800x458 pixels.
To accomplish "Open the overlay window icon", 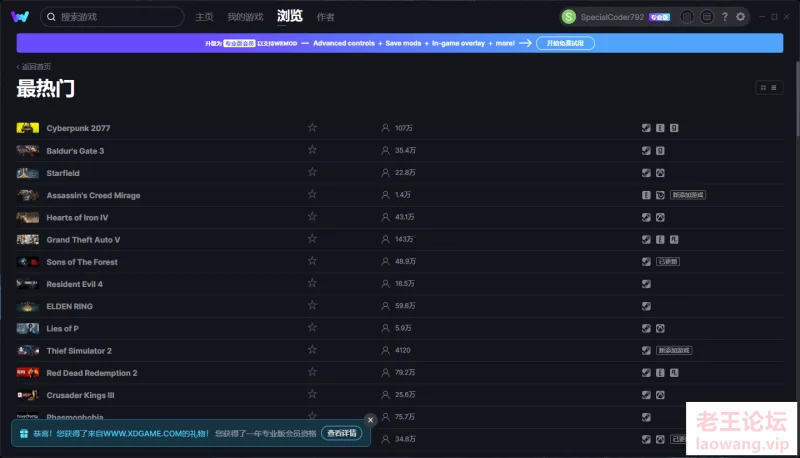I will click(x=707, y=17).
